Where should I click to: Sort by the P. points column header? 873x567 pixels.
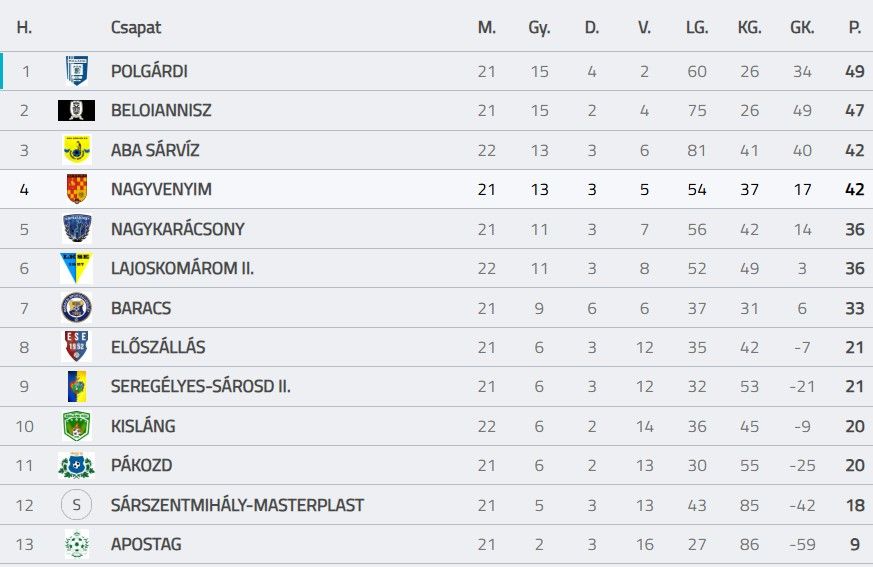pyautogui.click(x=855, y=27)
